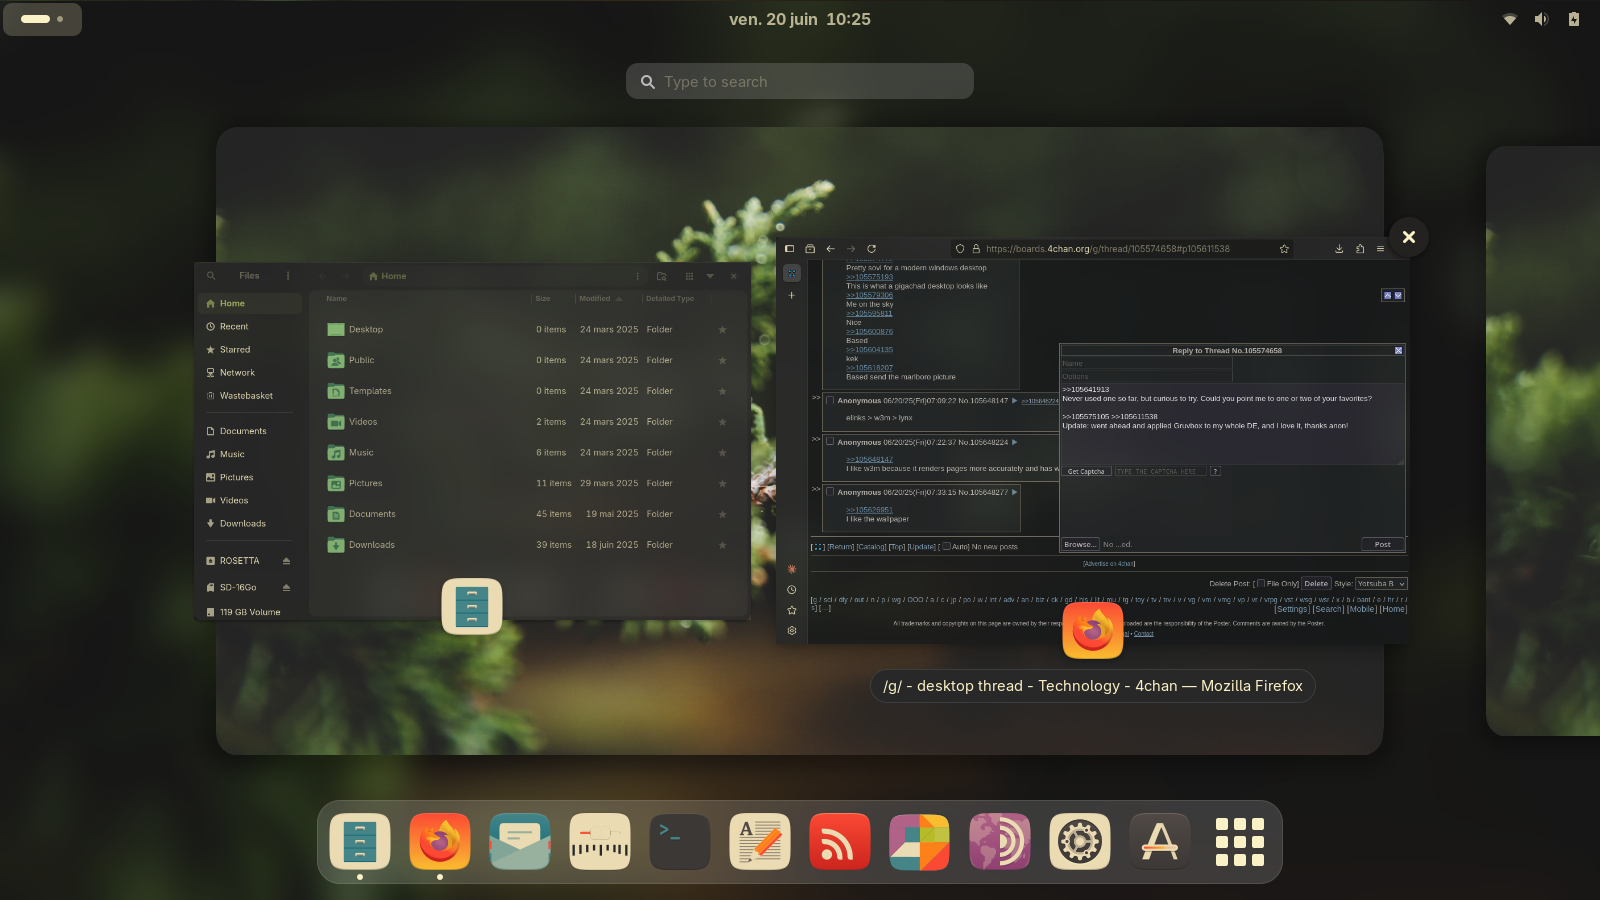1600x900 pixels.
Task: Open Firefox sidebar history clock icon
Action: (x=792, y=590)
